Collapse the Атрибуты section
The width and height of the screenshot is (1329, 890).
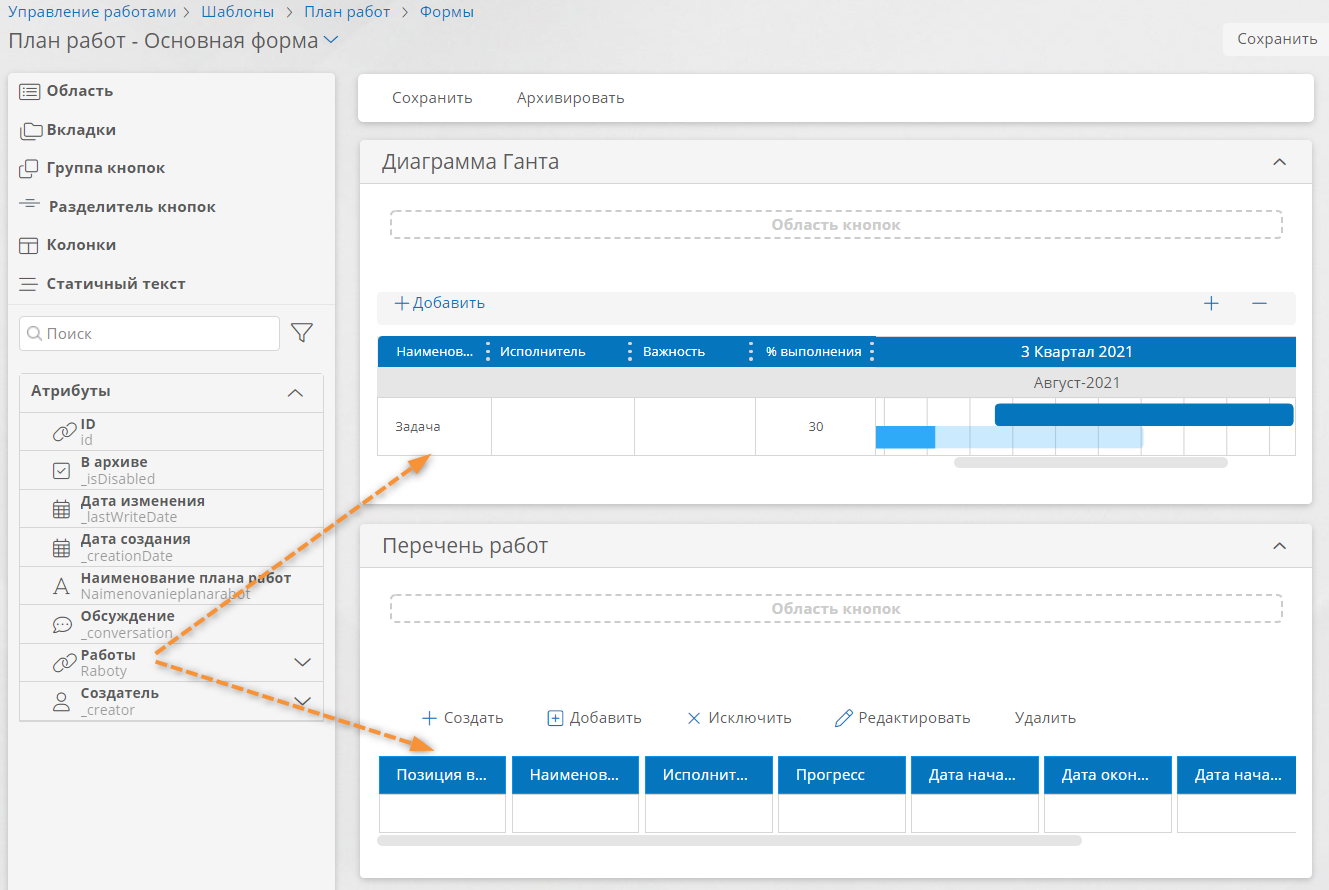tap(295, 393)
